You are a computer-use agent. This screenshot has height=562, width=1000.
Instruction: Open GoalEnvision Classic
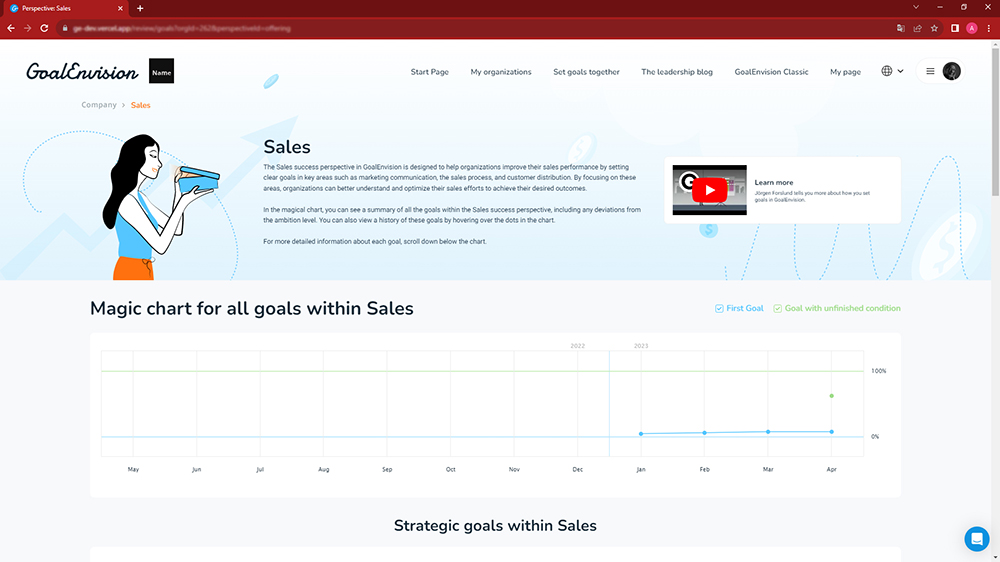(771, 72)
